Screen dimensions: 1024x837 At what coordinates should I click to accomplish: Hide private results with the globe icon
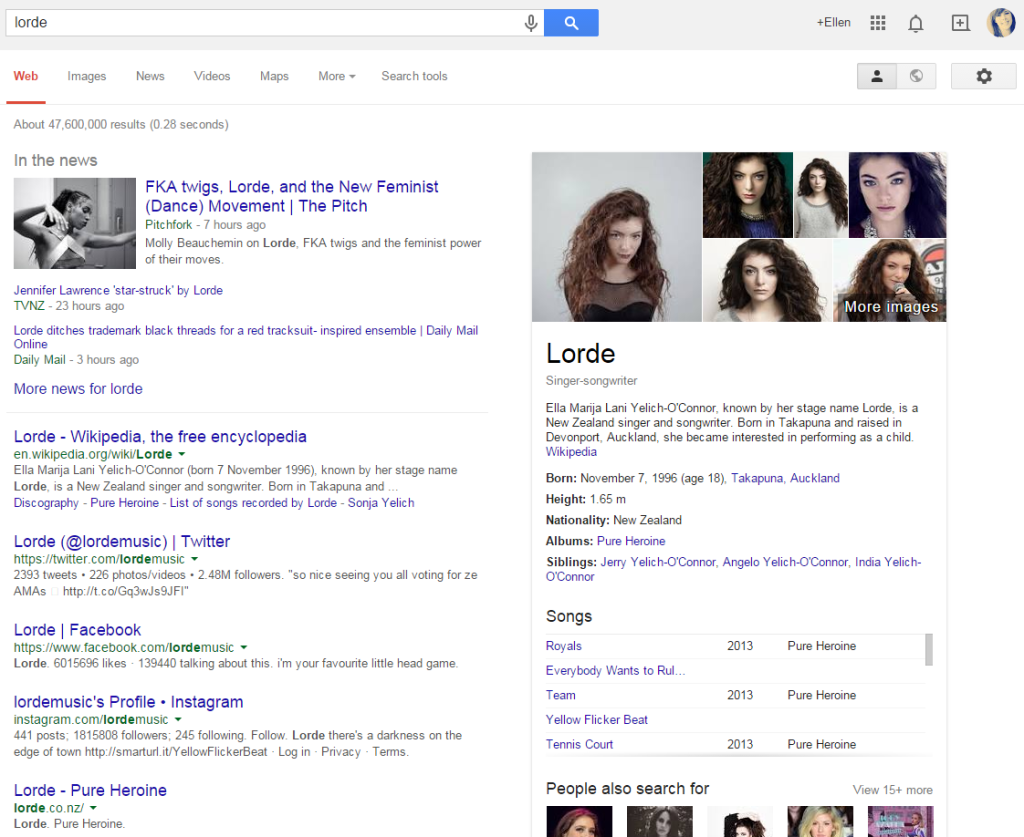(916, 76)
